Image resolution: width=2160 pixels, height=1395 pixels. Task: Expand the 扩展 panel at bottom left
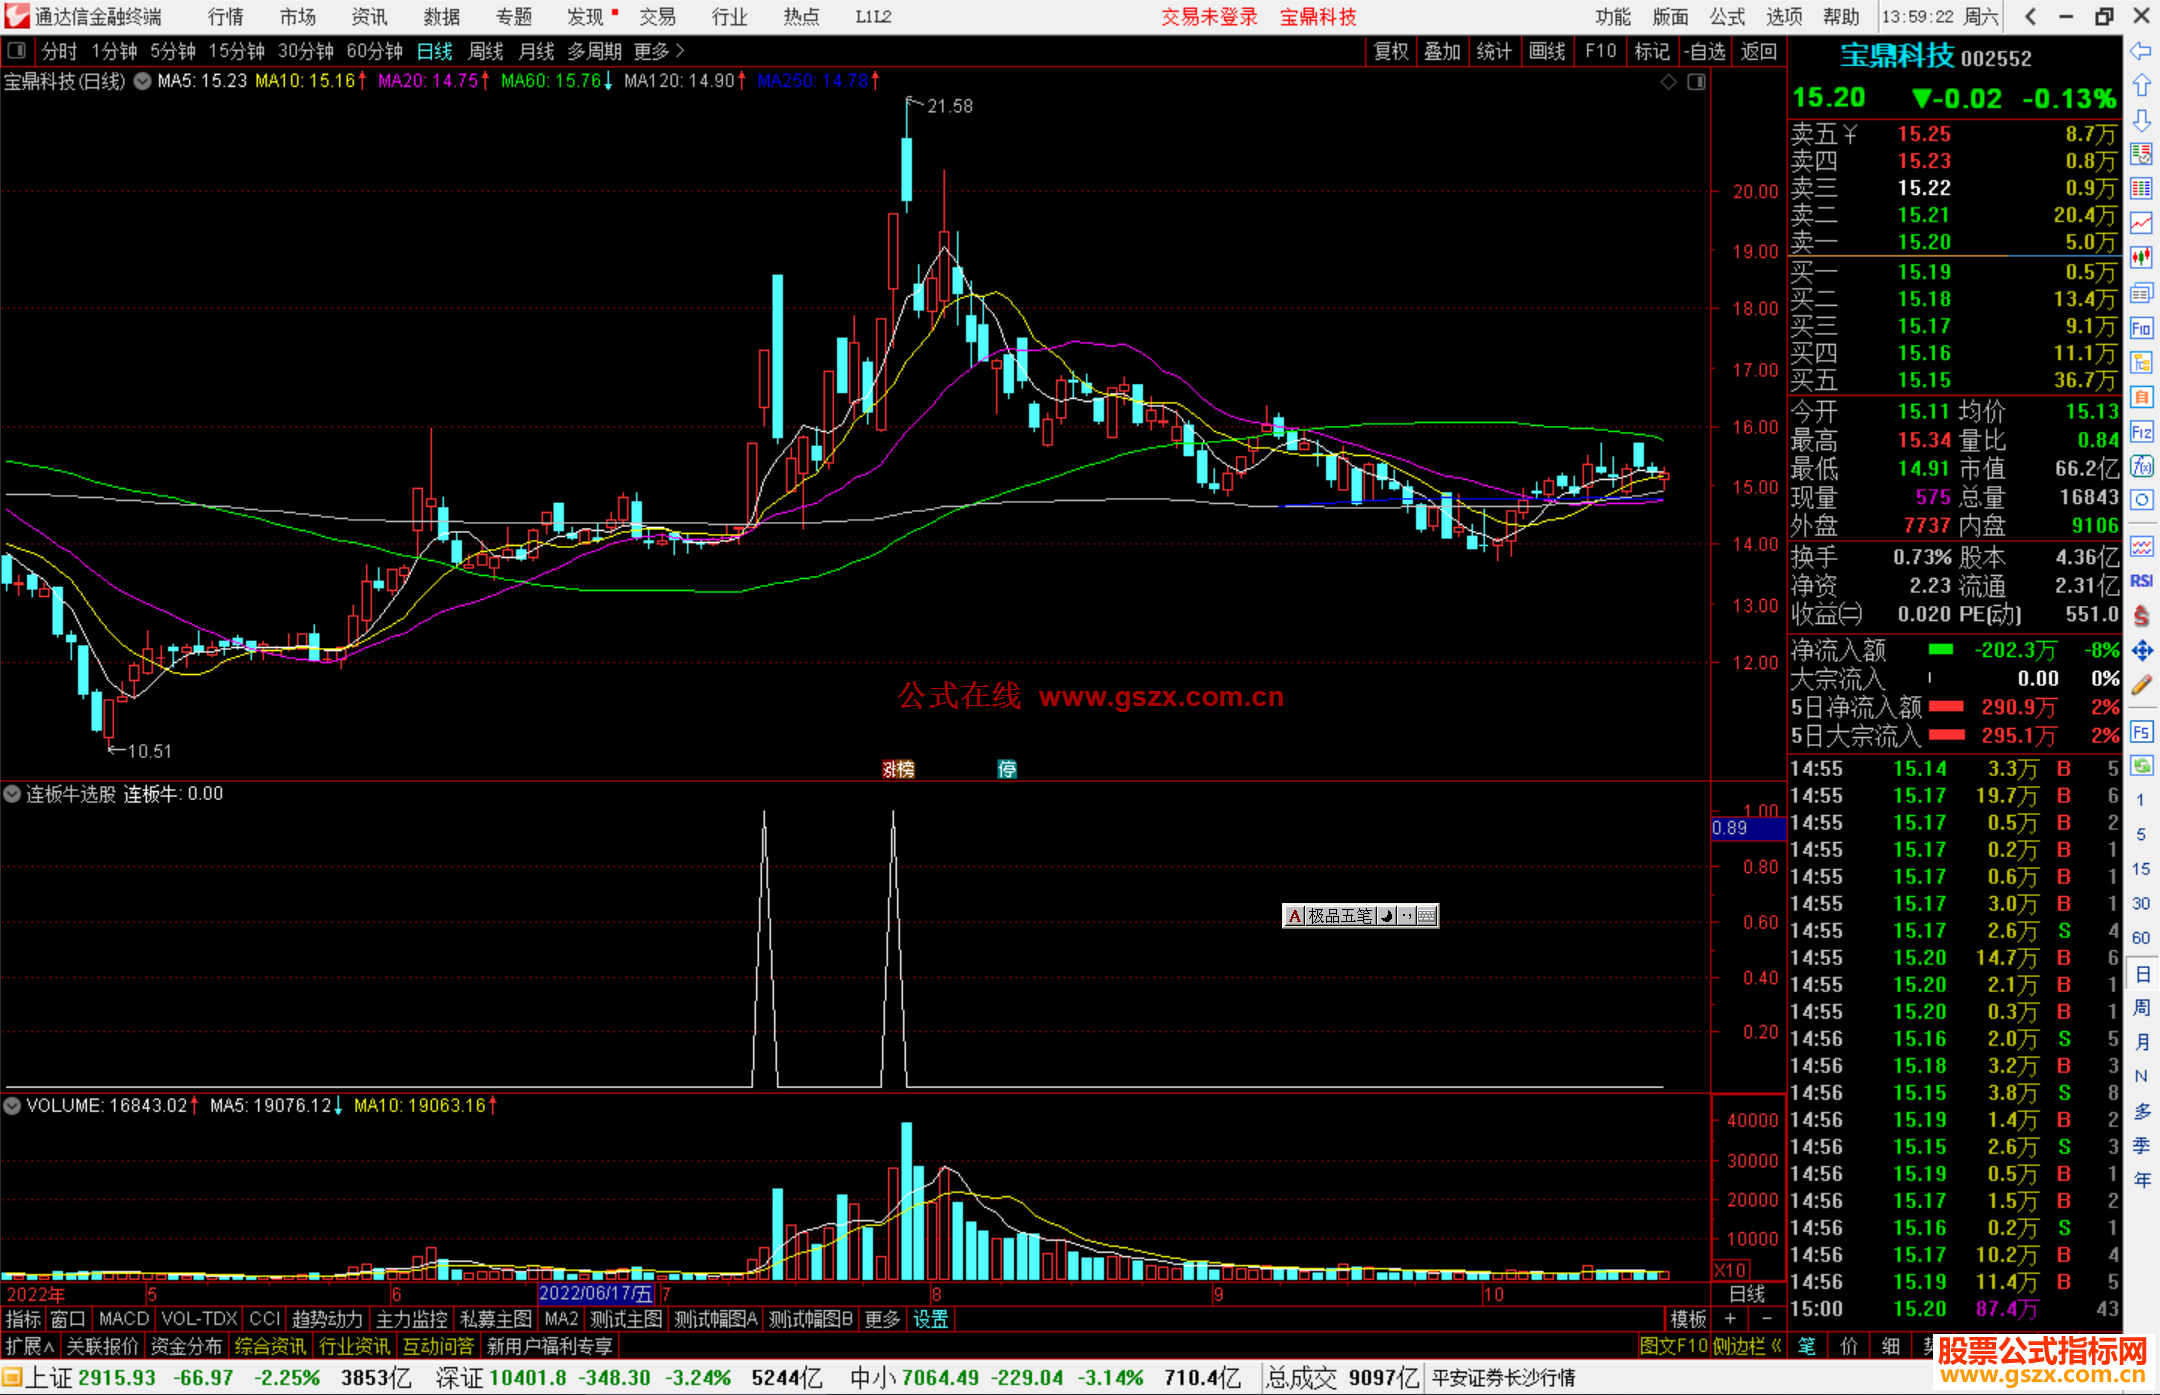pos(30,1346)
